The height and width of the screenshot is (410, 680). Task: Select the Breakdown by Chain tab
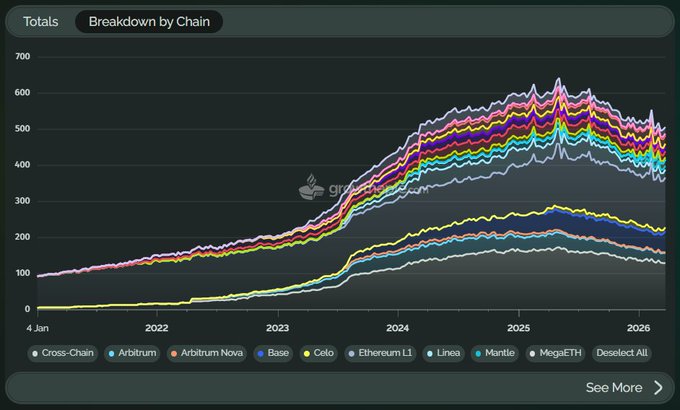[x=149, y=22]
